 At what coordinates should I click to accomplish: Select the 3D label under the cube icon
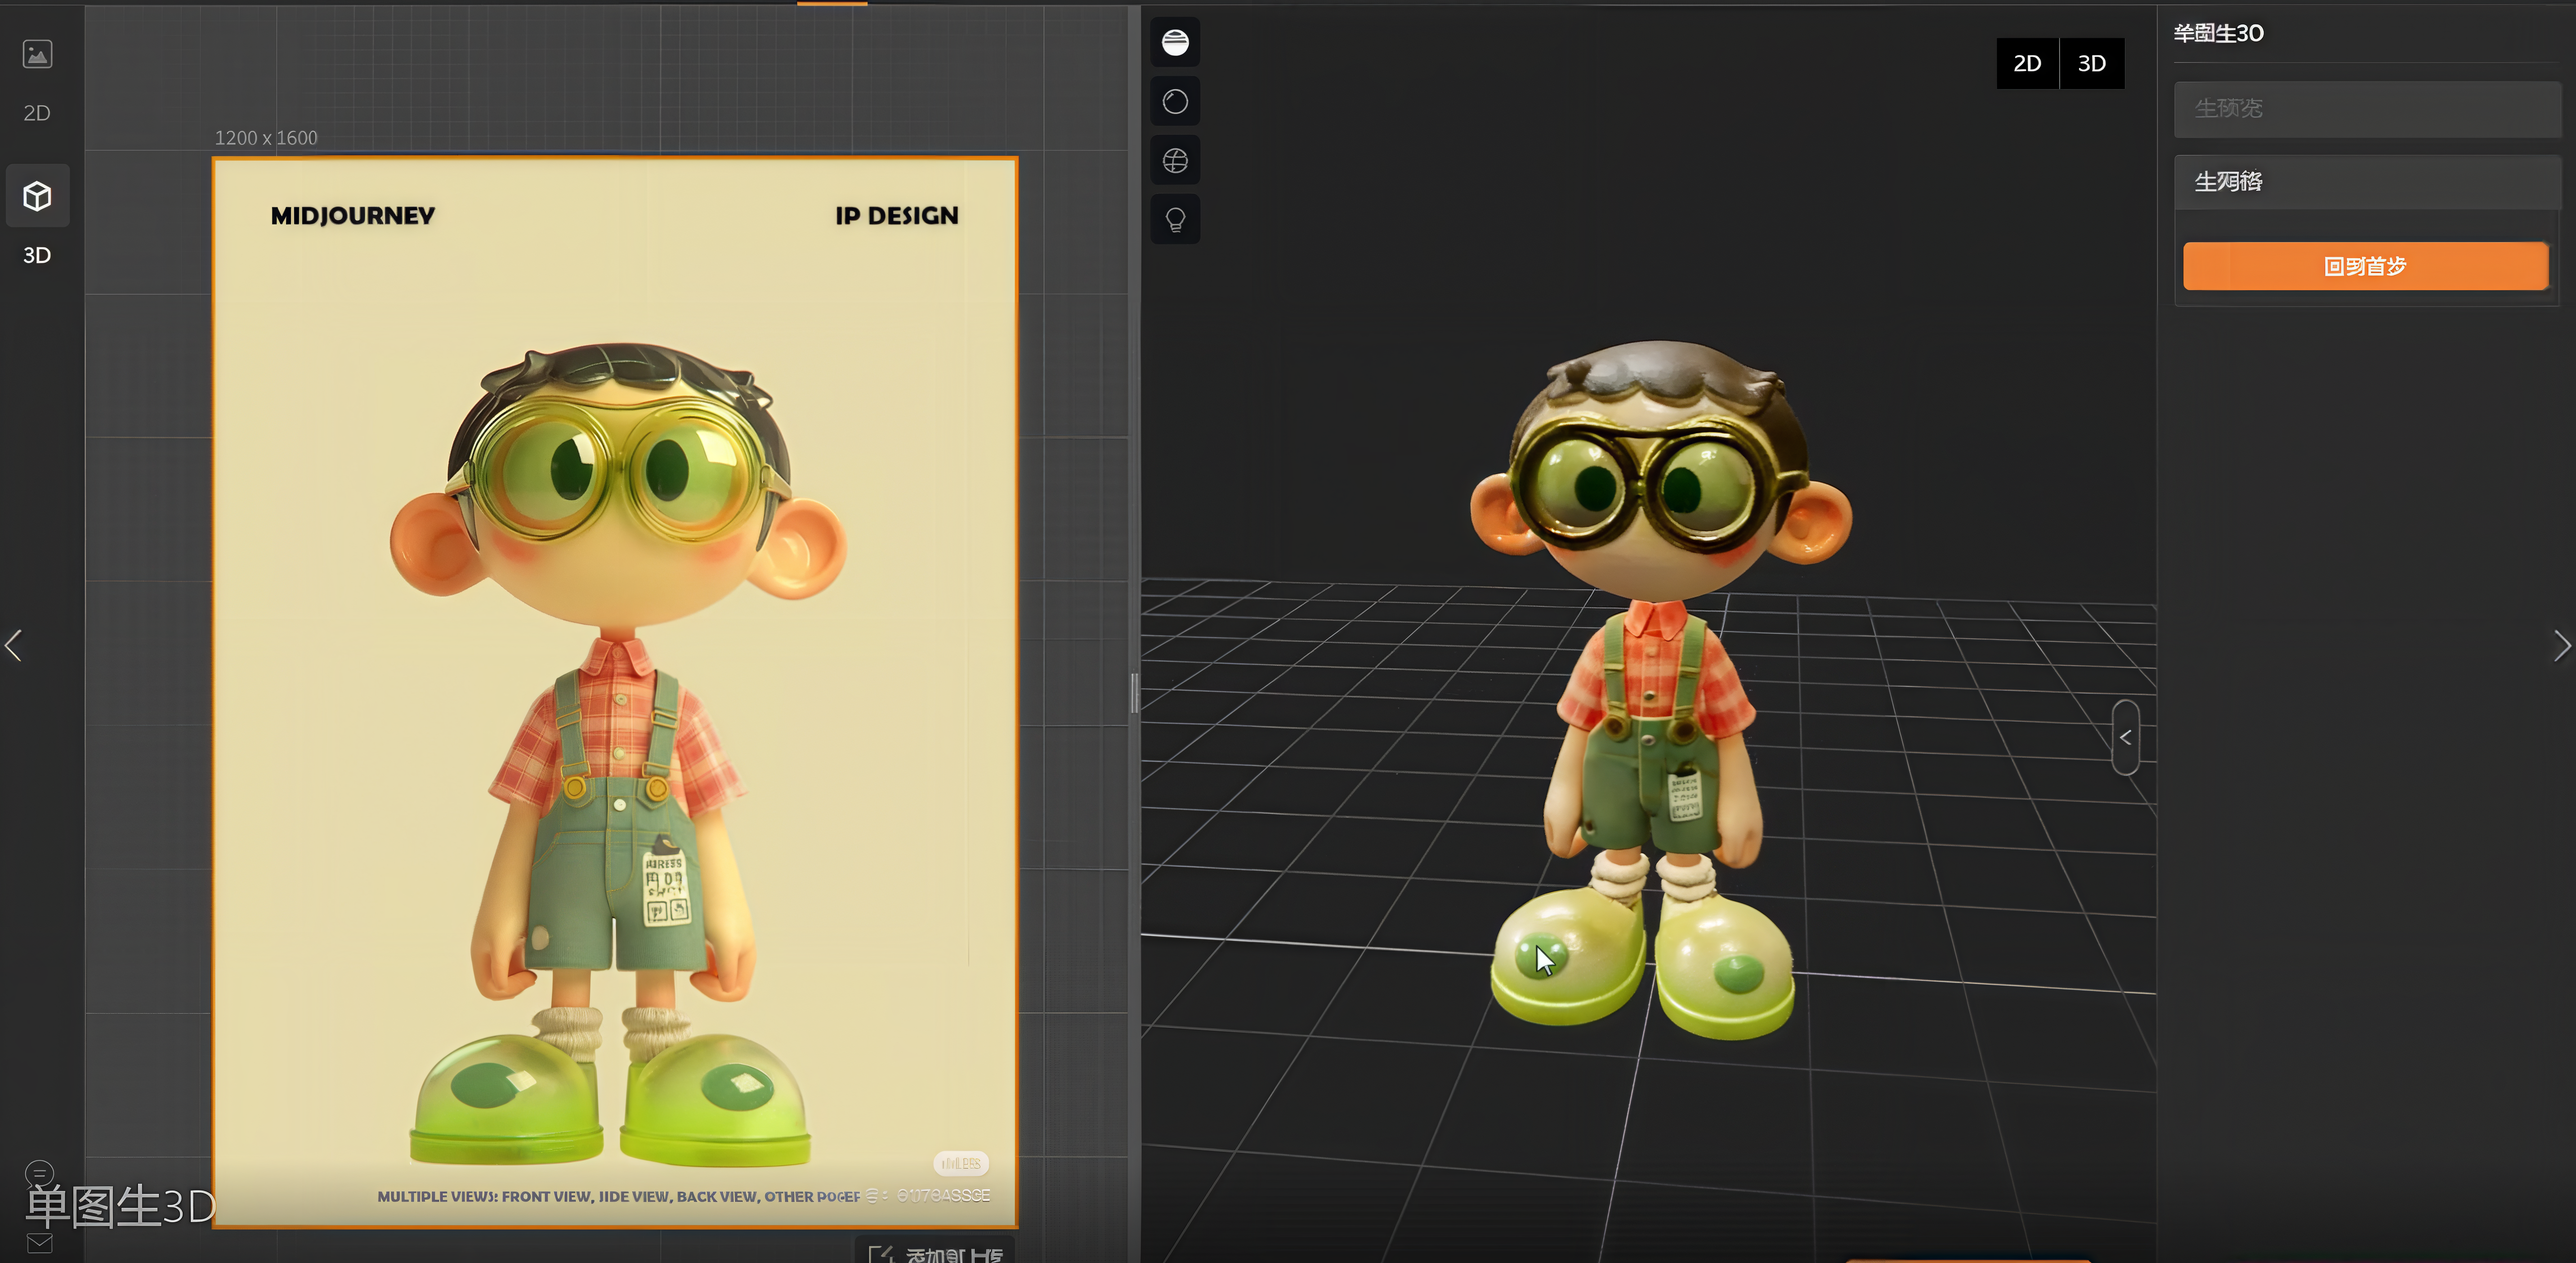(37, 255)
